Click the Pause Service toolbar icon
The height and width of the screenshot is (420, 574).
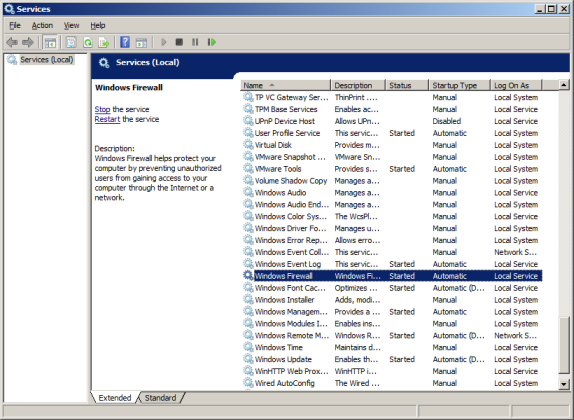click(195, 42)
